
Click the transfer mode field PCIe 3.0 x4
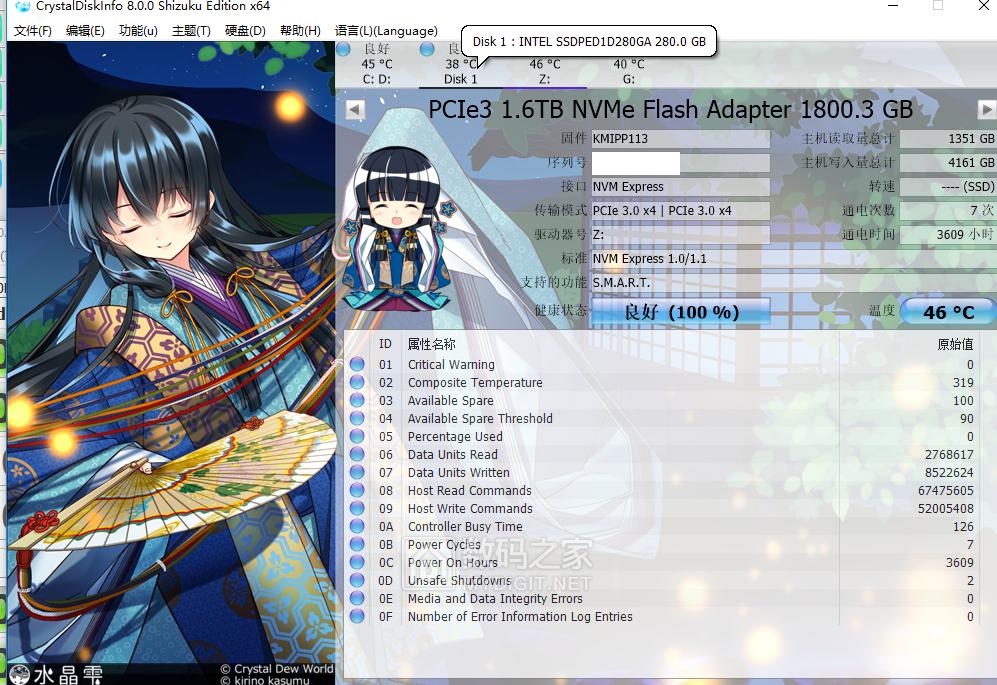pyautogui.click(x=681, y=211)
